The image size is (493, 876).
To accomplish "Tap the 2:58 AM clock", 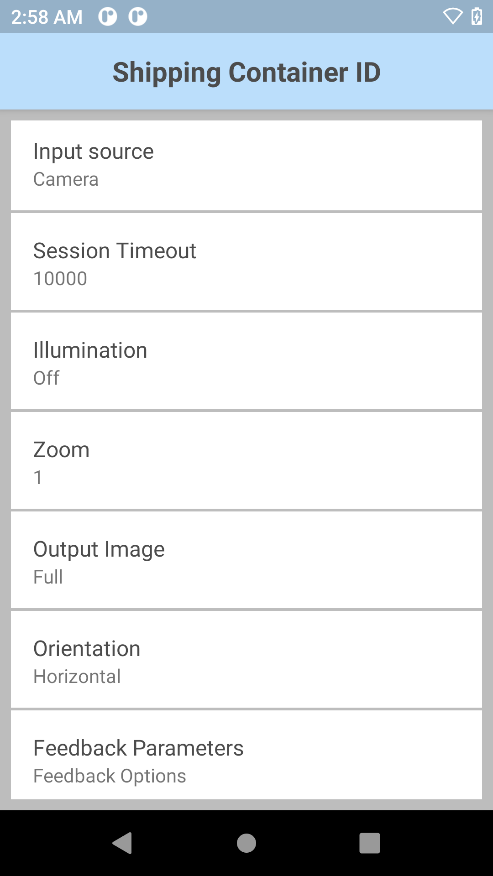I will point(47,17).
